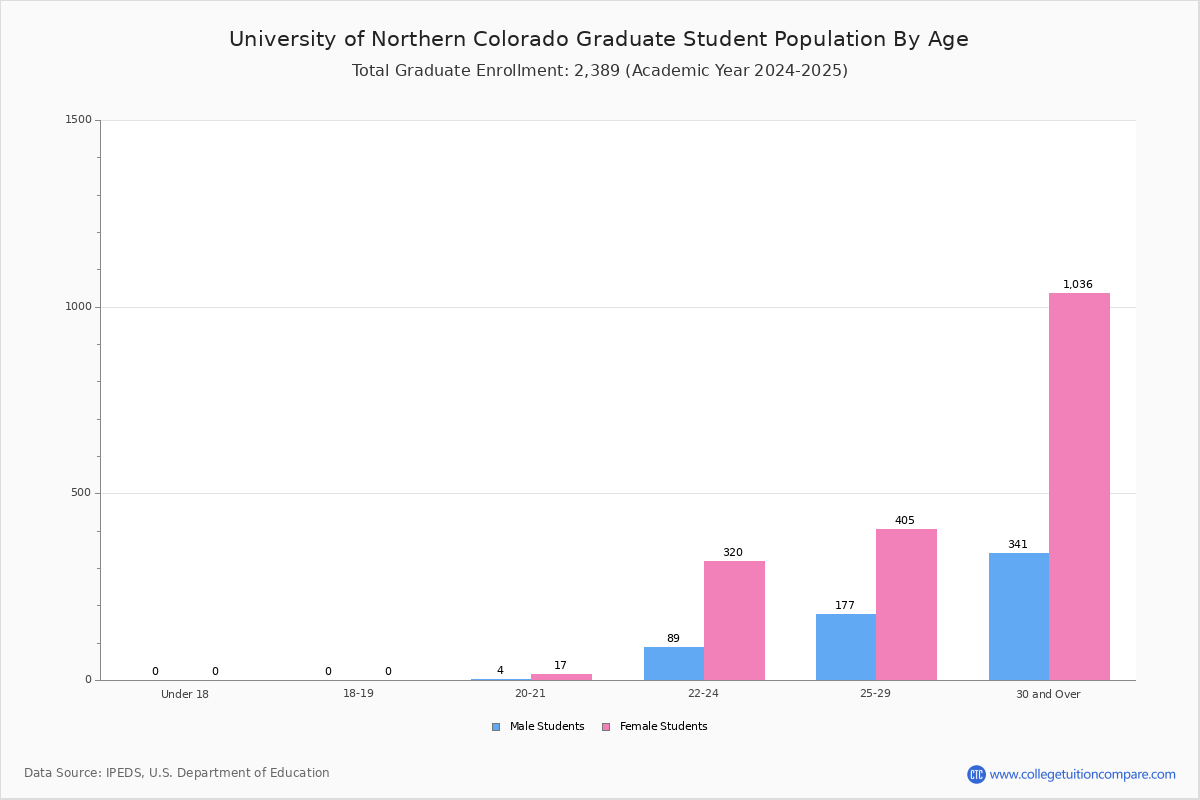Screen dimensions: 1200x800
Task: Click the pink Female Students legend swatch
Action: pos(606,727)
